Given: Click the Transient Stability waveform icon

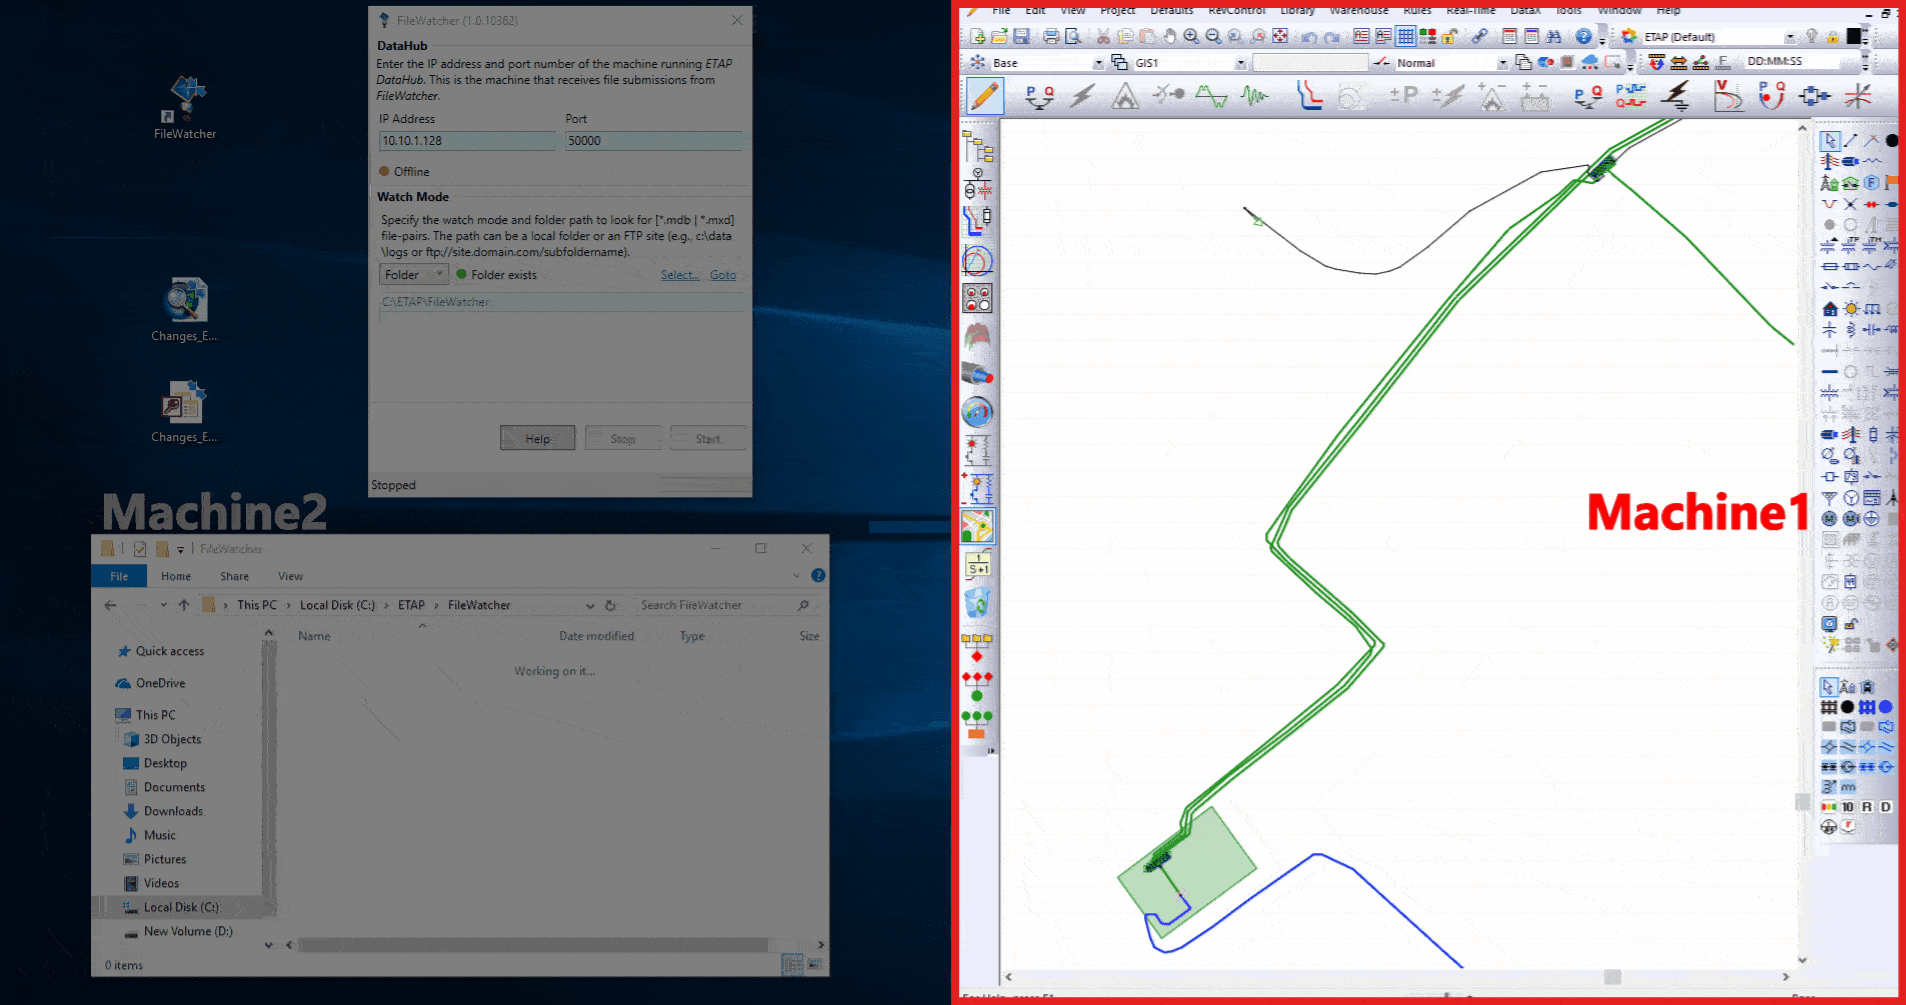Looking at the screenshot, I should click(1253, 95).
